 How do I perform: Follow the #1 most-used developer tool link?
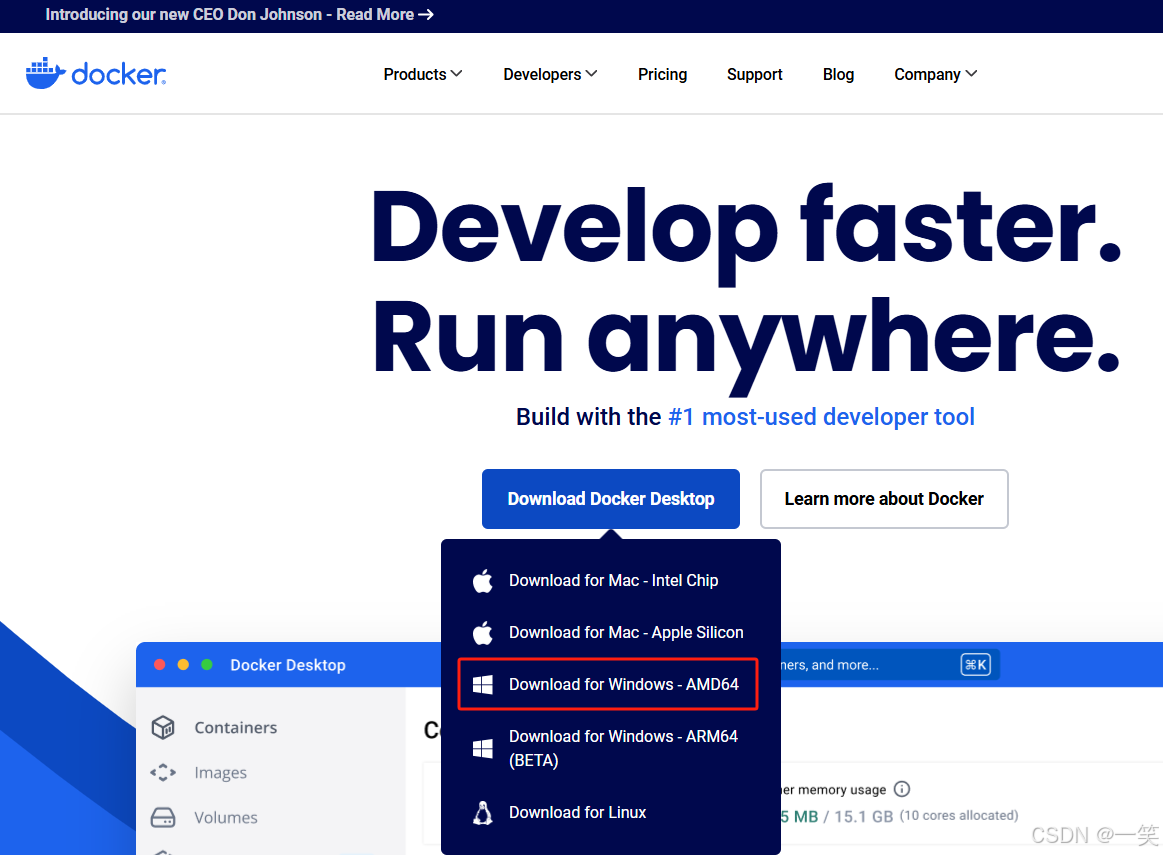pyautogui.click(x=821, y=417)
